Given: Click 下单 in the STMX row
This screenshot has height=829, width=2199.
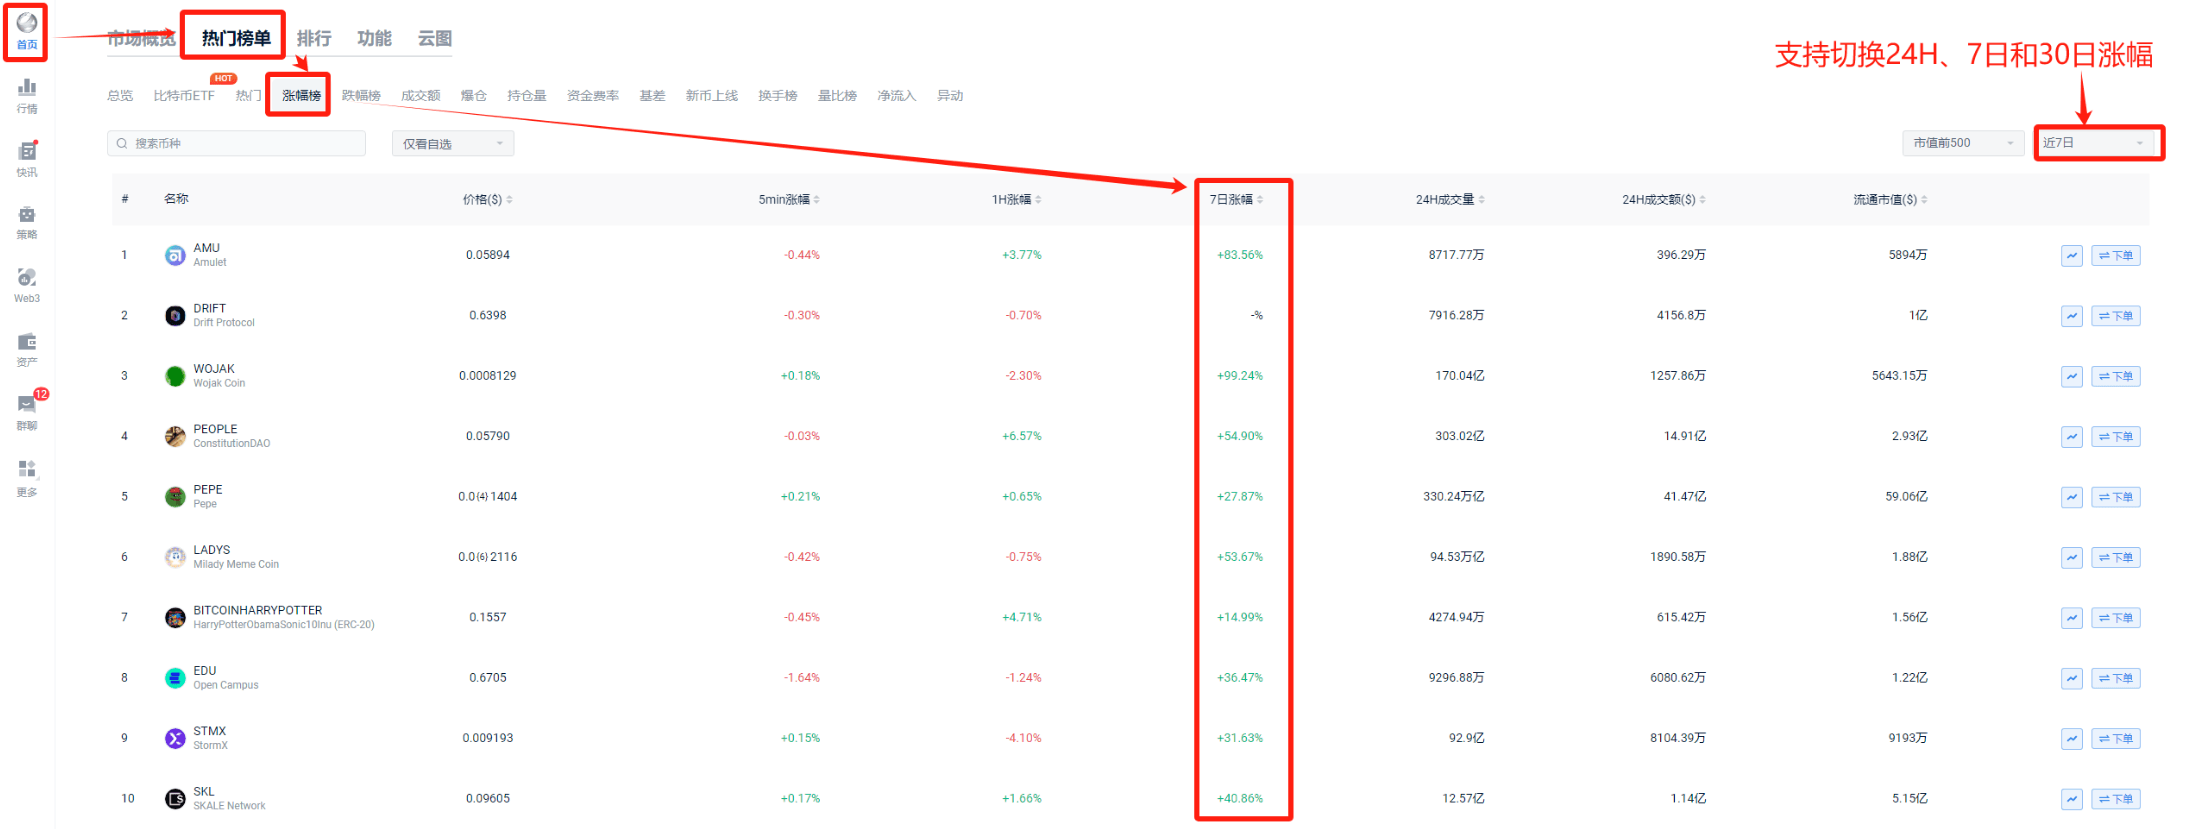Looking at the screenshot, I should (x=2116, y=739).
